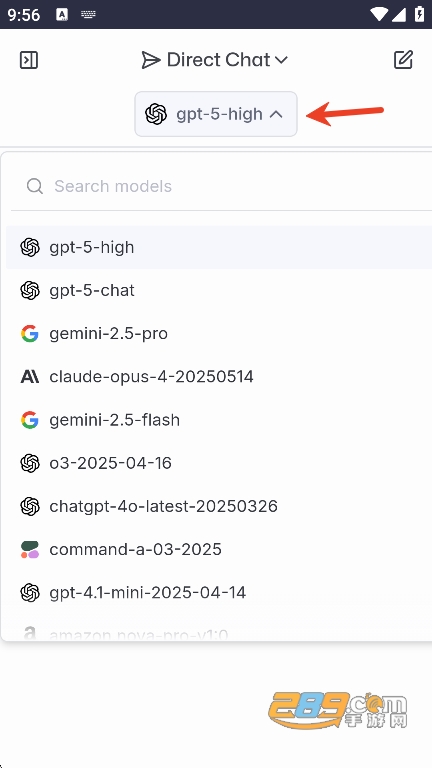Click the search magnifier icon
Image resolution: width=432 pixels, height=768 pixels.
pyautogui.click(x=35, y=186)
